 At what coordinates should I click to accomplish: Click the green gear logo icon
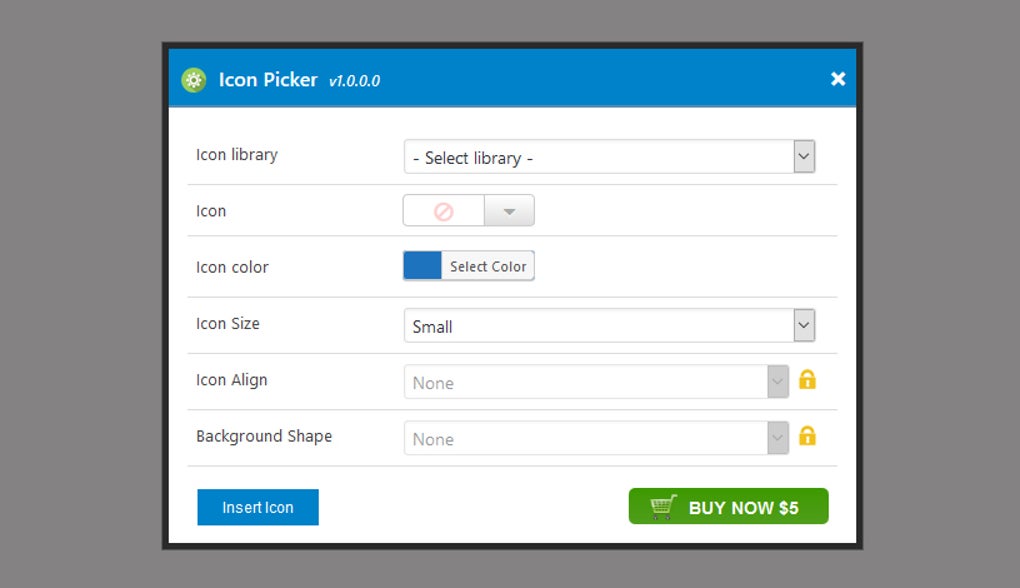(x=194, y=80)
